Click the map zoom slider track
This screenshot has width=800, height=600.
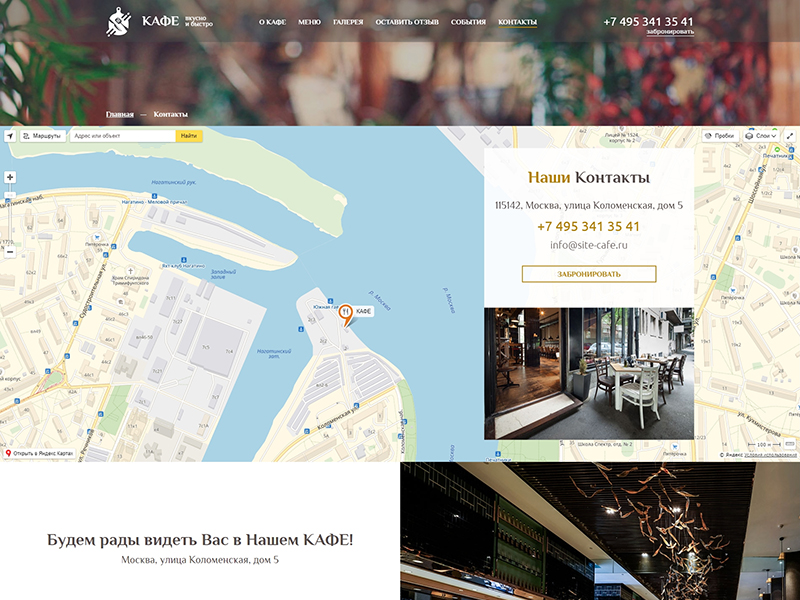point(10,214)
